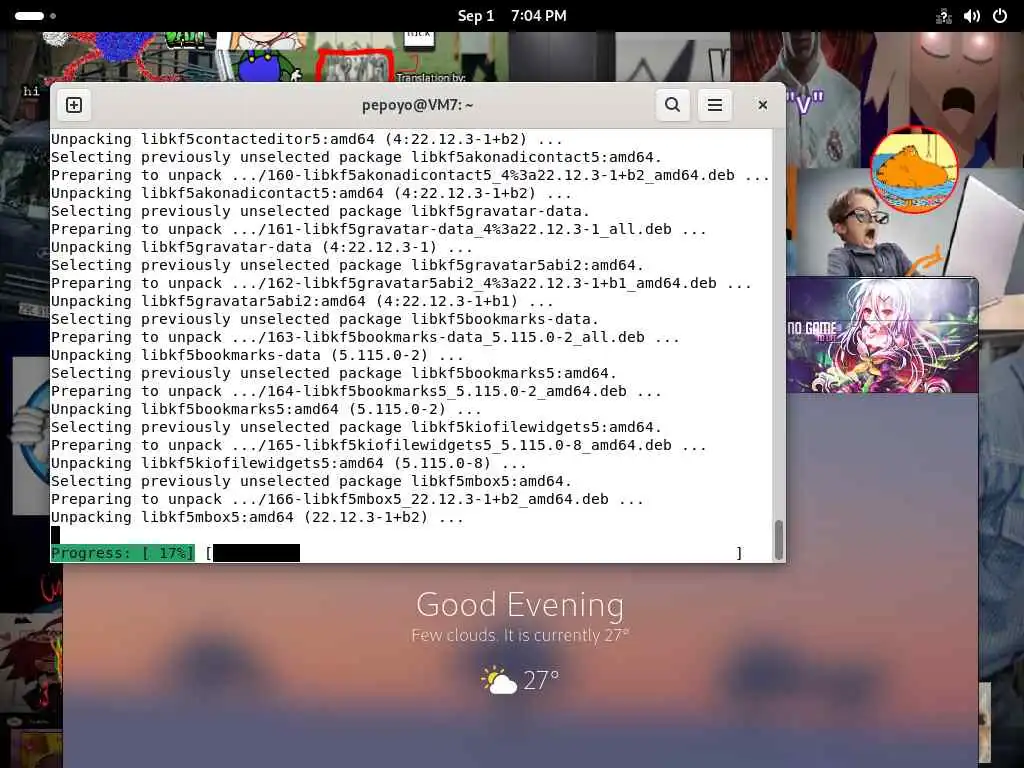1024x768 pixels.
Task: Click line 'Selecting previously unselected package libkf5bookmarks5:amd64.'
Action: pos(334,373)
